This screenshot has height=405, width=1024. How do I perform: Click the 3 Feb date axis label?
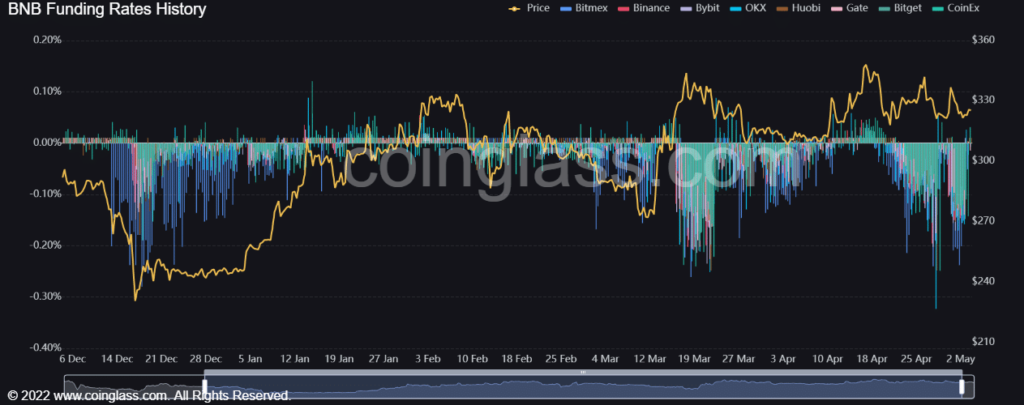428,357
